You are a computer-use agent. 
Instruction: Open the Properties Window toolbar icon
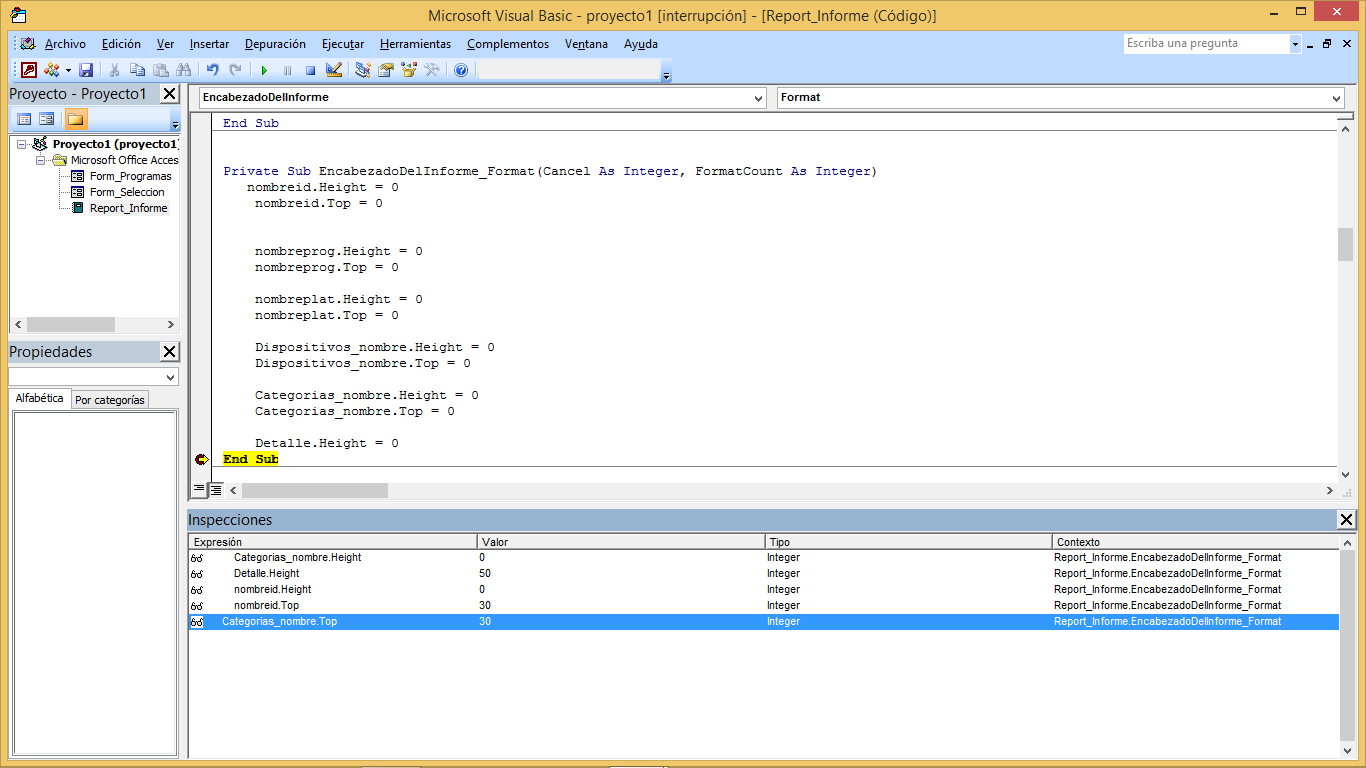385,70
